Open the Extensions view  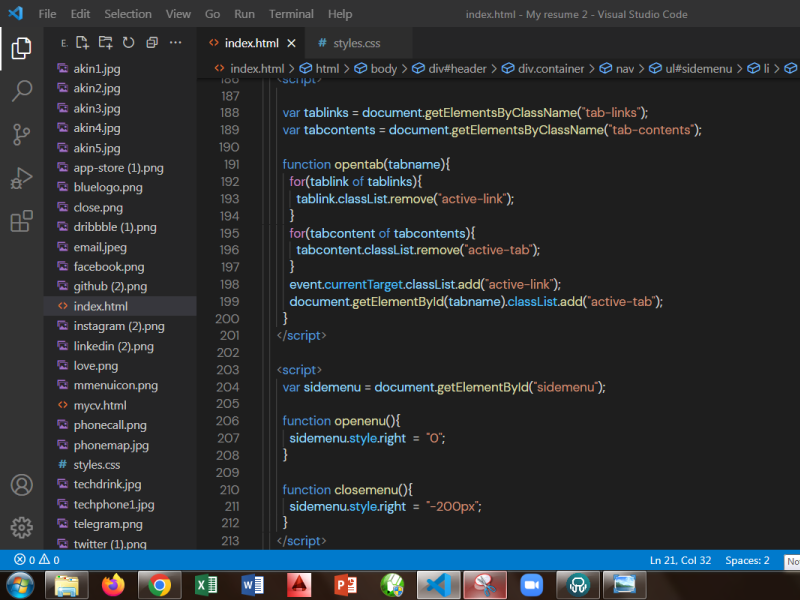(21, 221)
